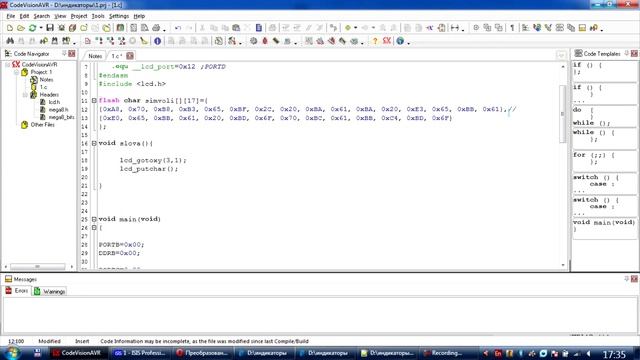Viewport: 640px width, 360px height.
Task: Open Find with the binoculars icon
Action: click(x=10, y=41)
